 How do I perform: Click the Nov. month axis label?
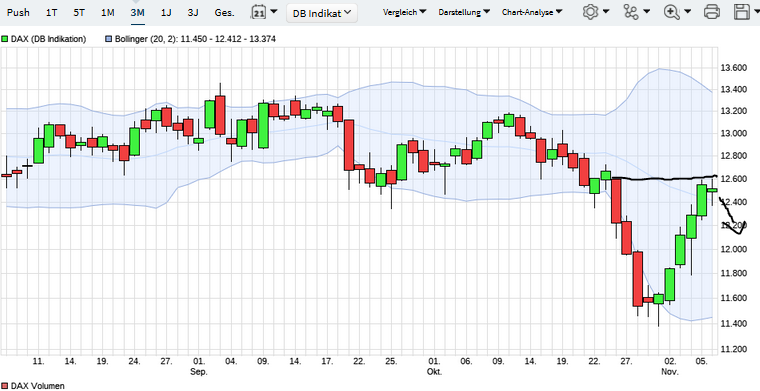pos(671,372)
